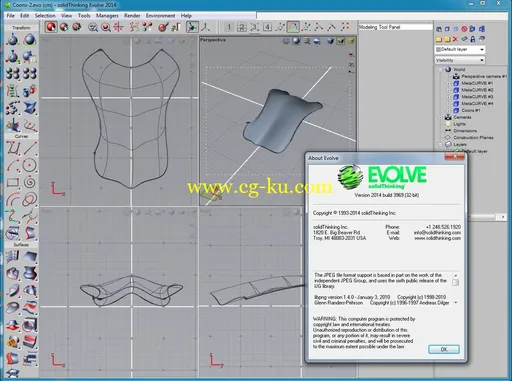Click the padlock lock icon in the browser toolbar
512x381 pixels.
(473, 39)
